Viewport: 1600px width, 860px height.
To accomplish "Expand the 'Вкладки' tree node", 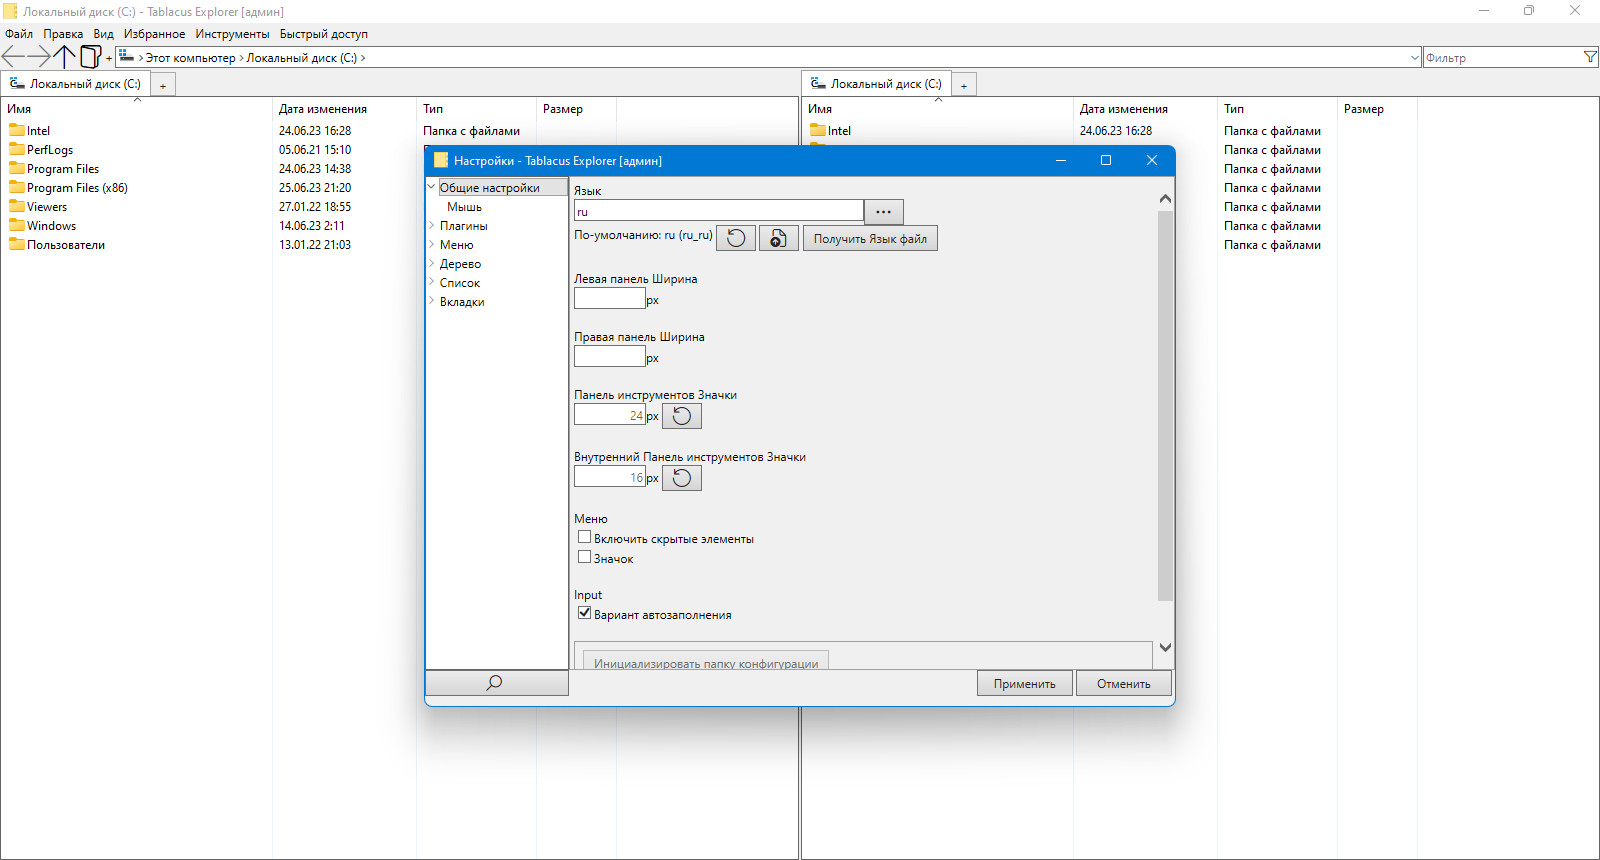I will 432,302.
